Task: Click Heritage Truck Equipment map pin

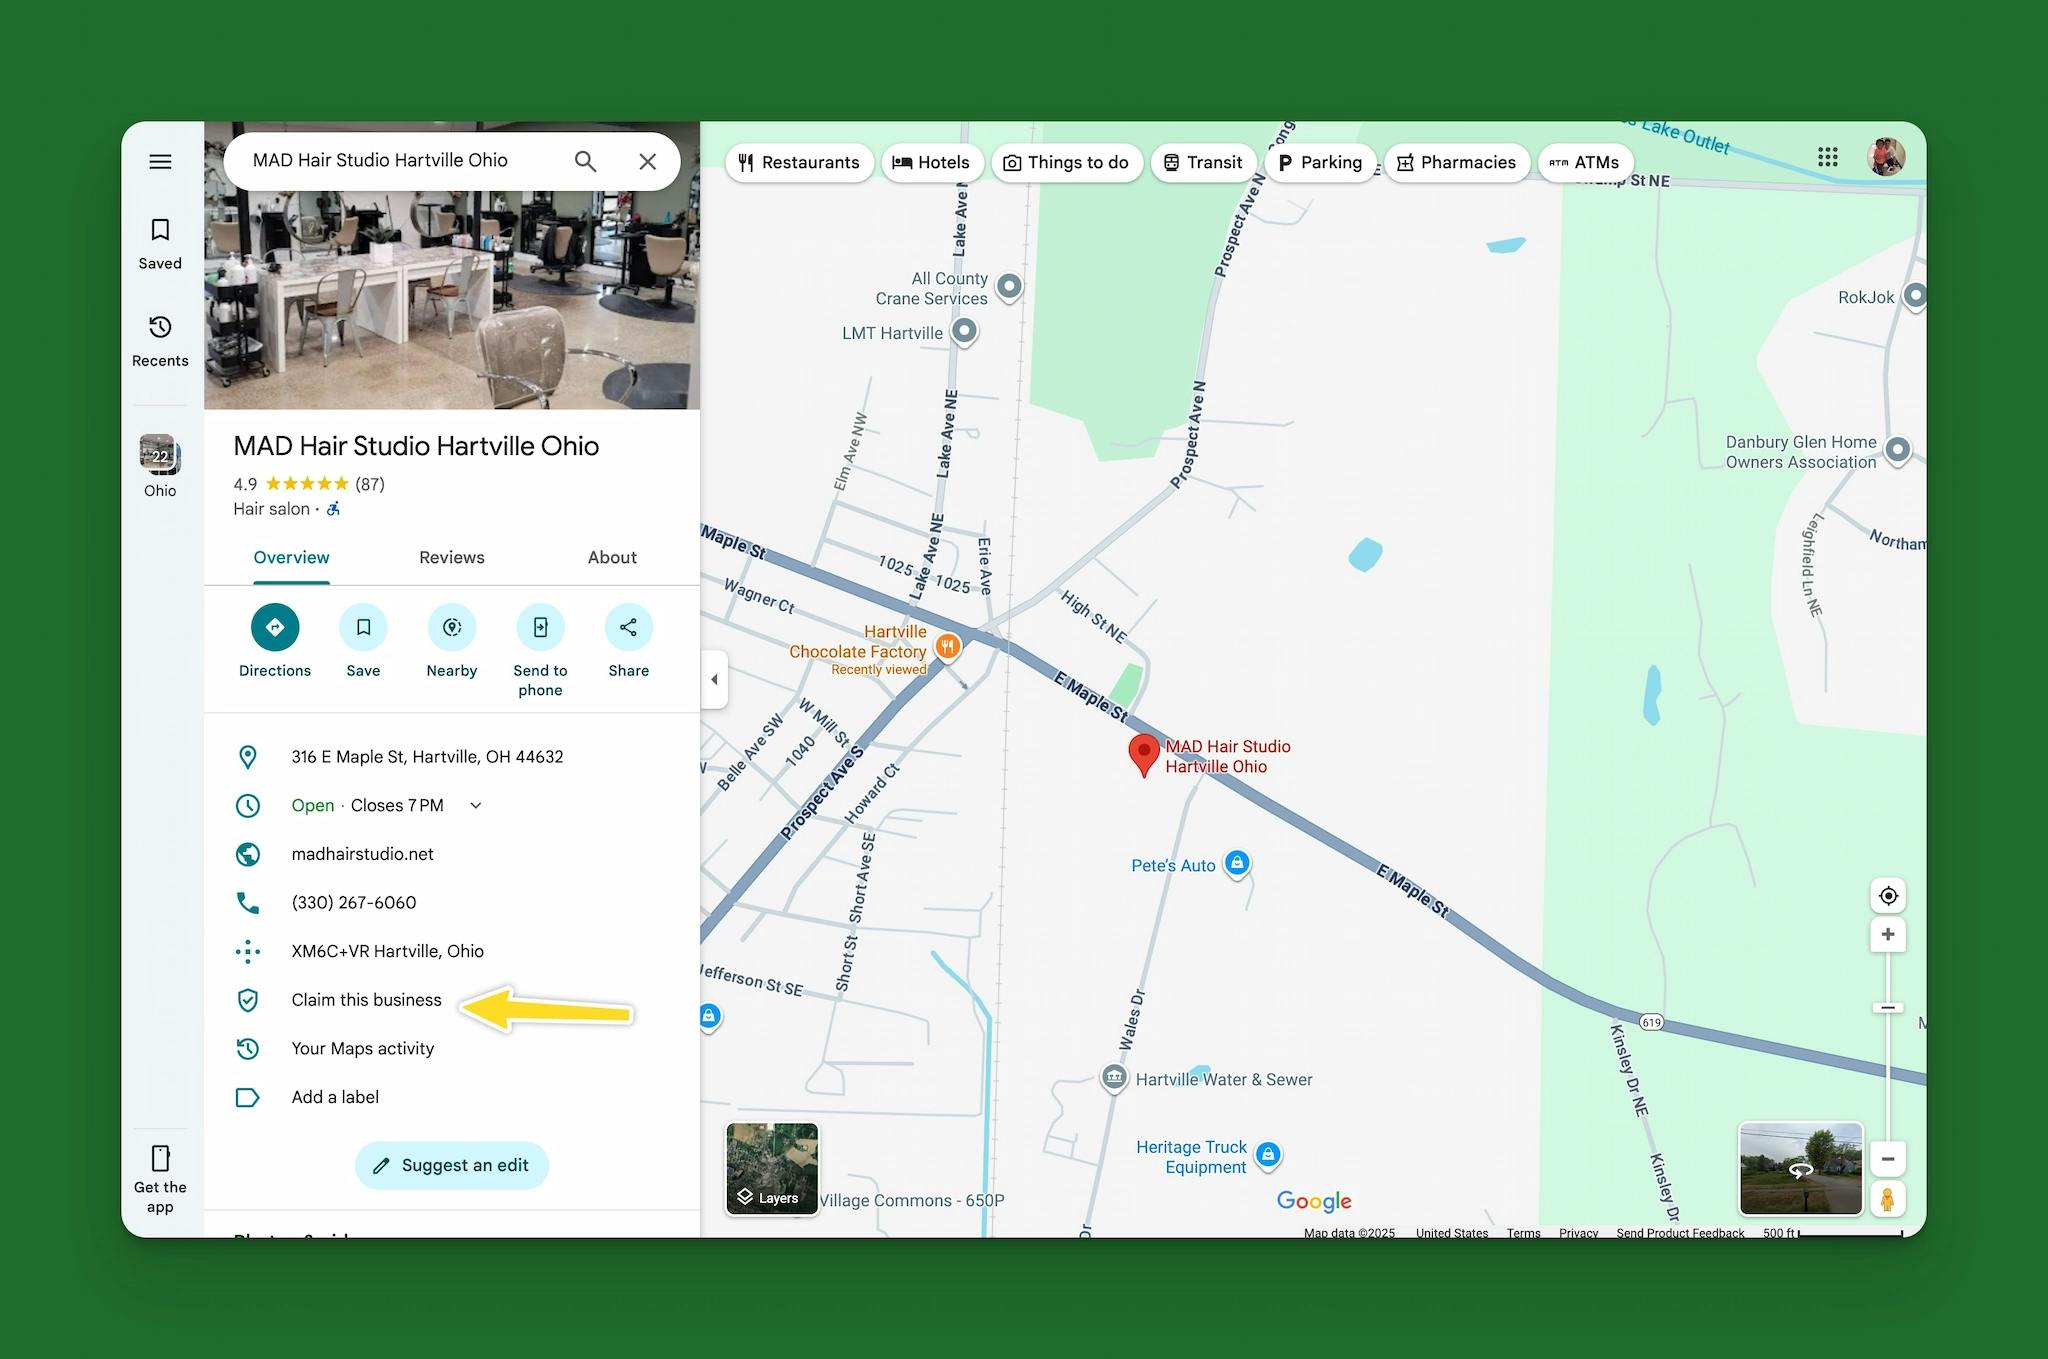Action: [x=1268, y=1155]
